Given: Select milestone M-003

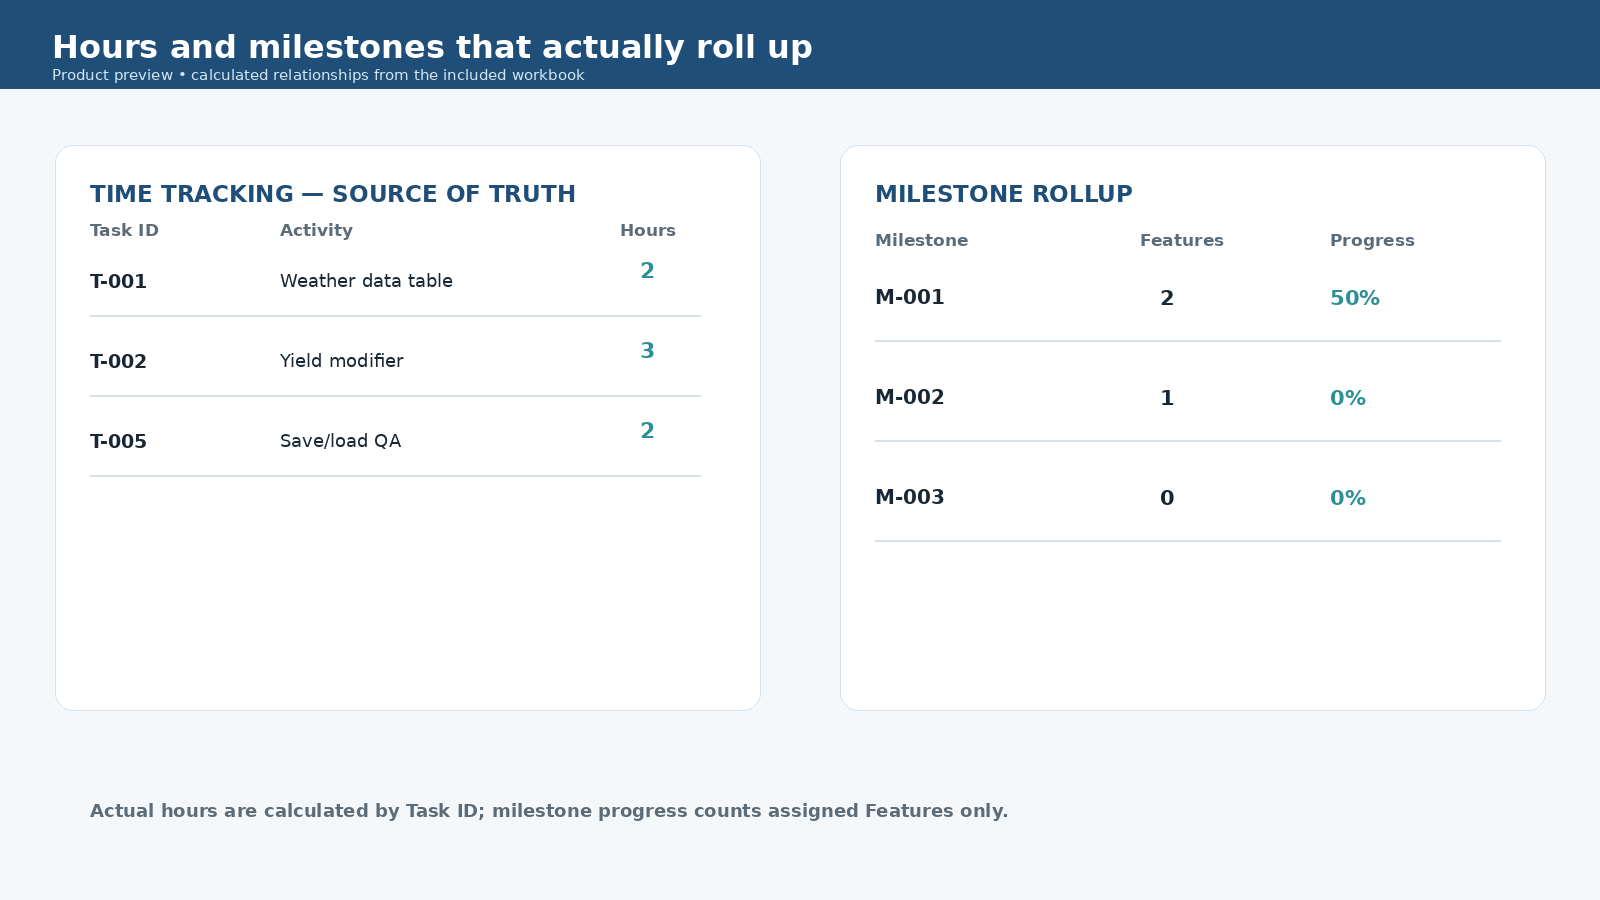Looking at the screenshot, I should (909, 497).
